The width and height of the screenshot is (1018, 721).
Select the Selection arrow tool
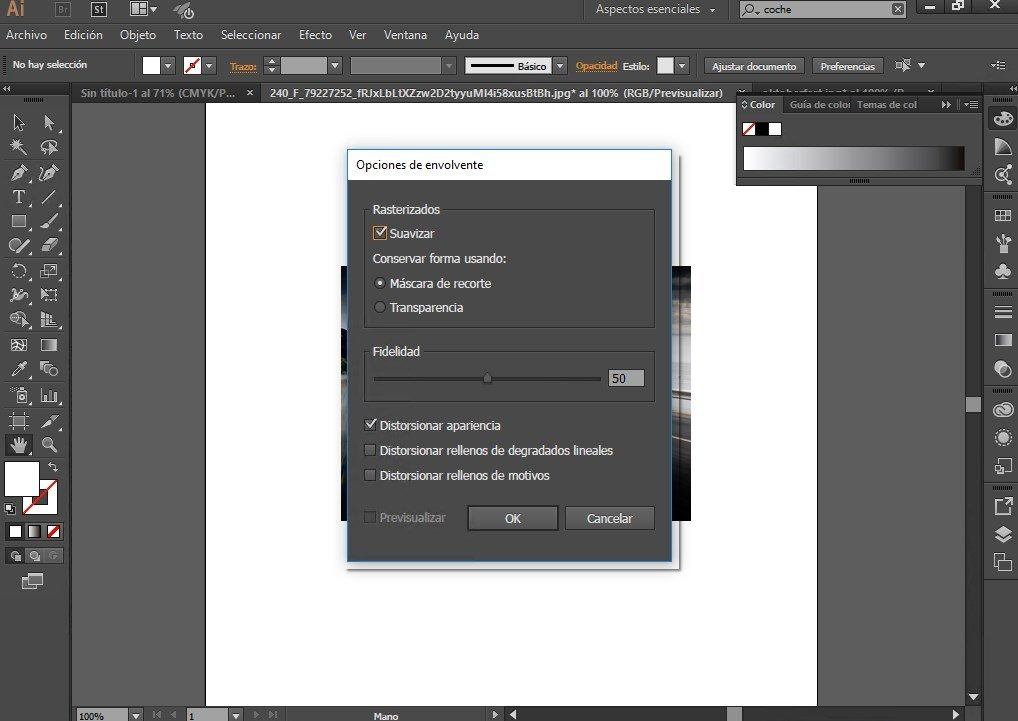coord(19,122)
